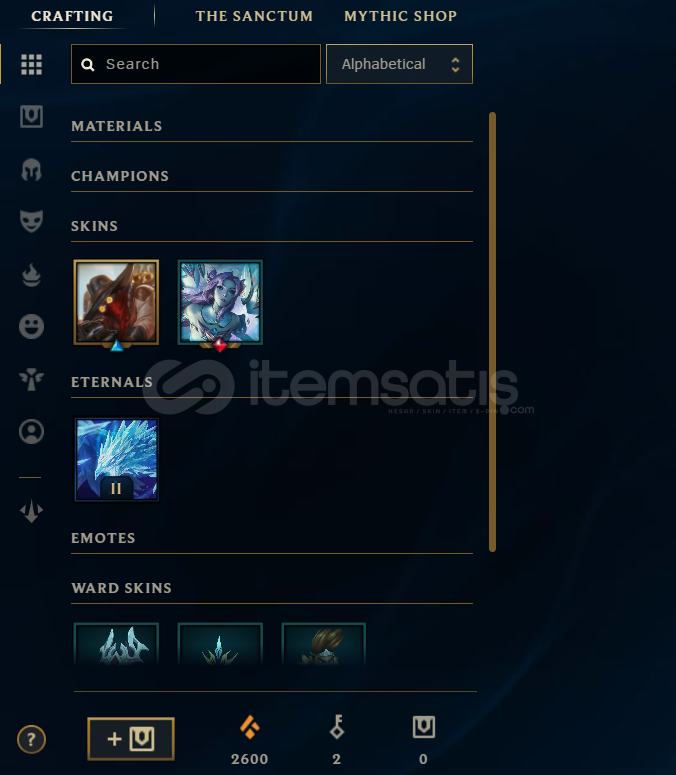This screenshot has height=775, width=676.
Task: Filter loot by skins mask icon
Action: tap(31, 221)
